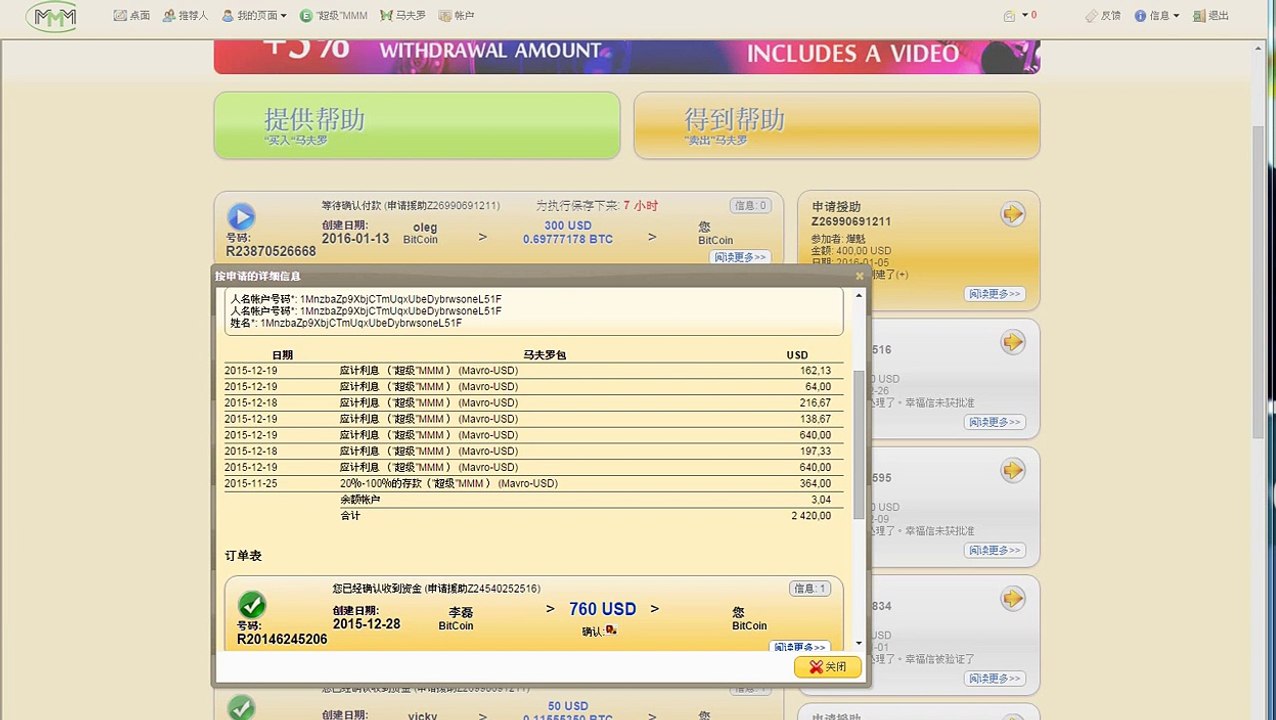Open the "超级"MMM navigation item
This screenshot has width=1276, height=720.
[x=333, y=16]
